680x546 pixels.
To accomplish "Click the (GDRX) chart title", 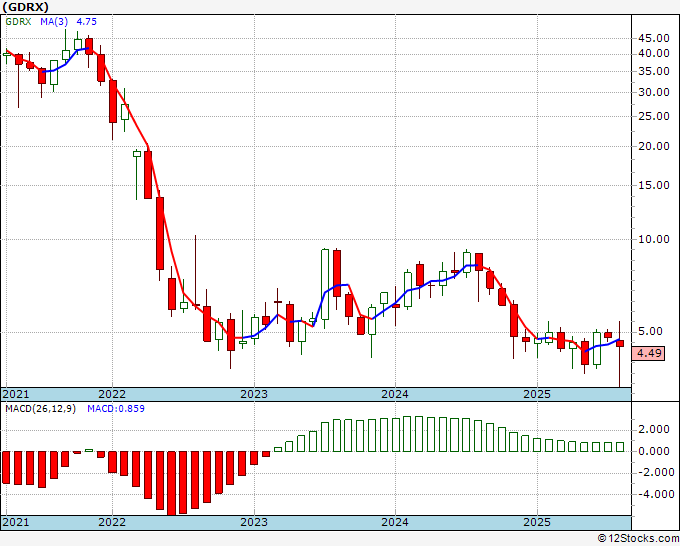I will [26, 7].
